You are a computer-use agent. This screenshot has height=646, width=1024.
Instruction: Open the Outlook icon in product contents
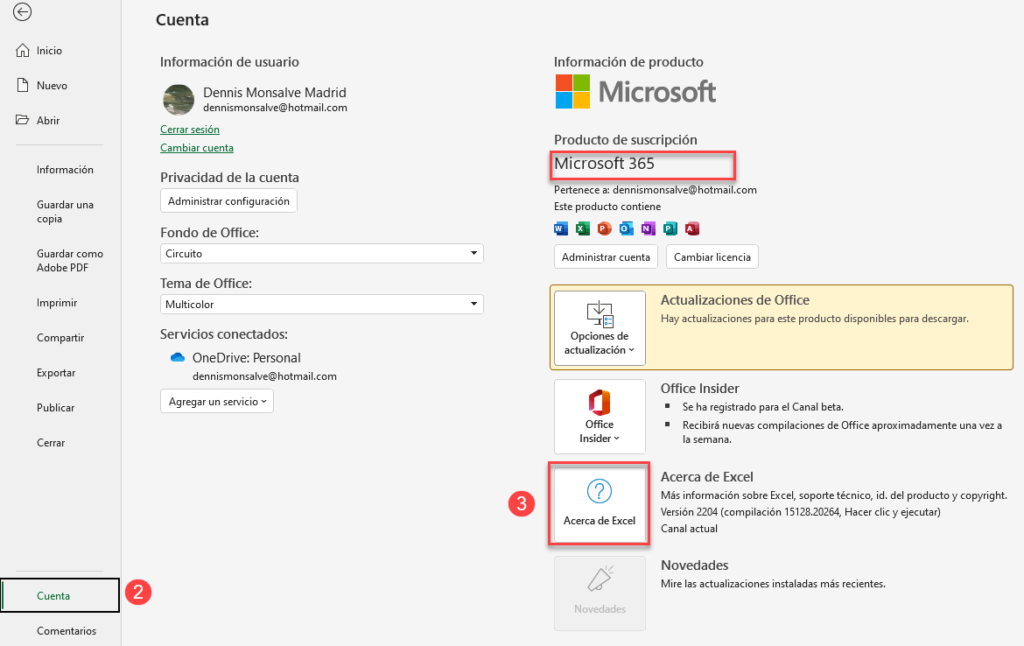click(x=626, y=228)
